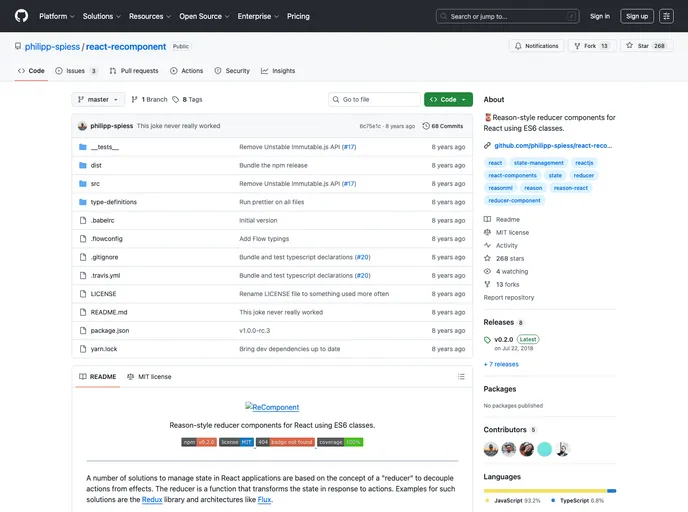The image size is (688, 512).
Task: Open the 68 Commits link
Action: click(443, 126)
